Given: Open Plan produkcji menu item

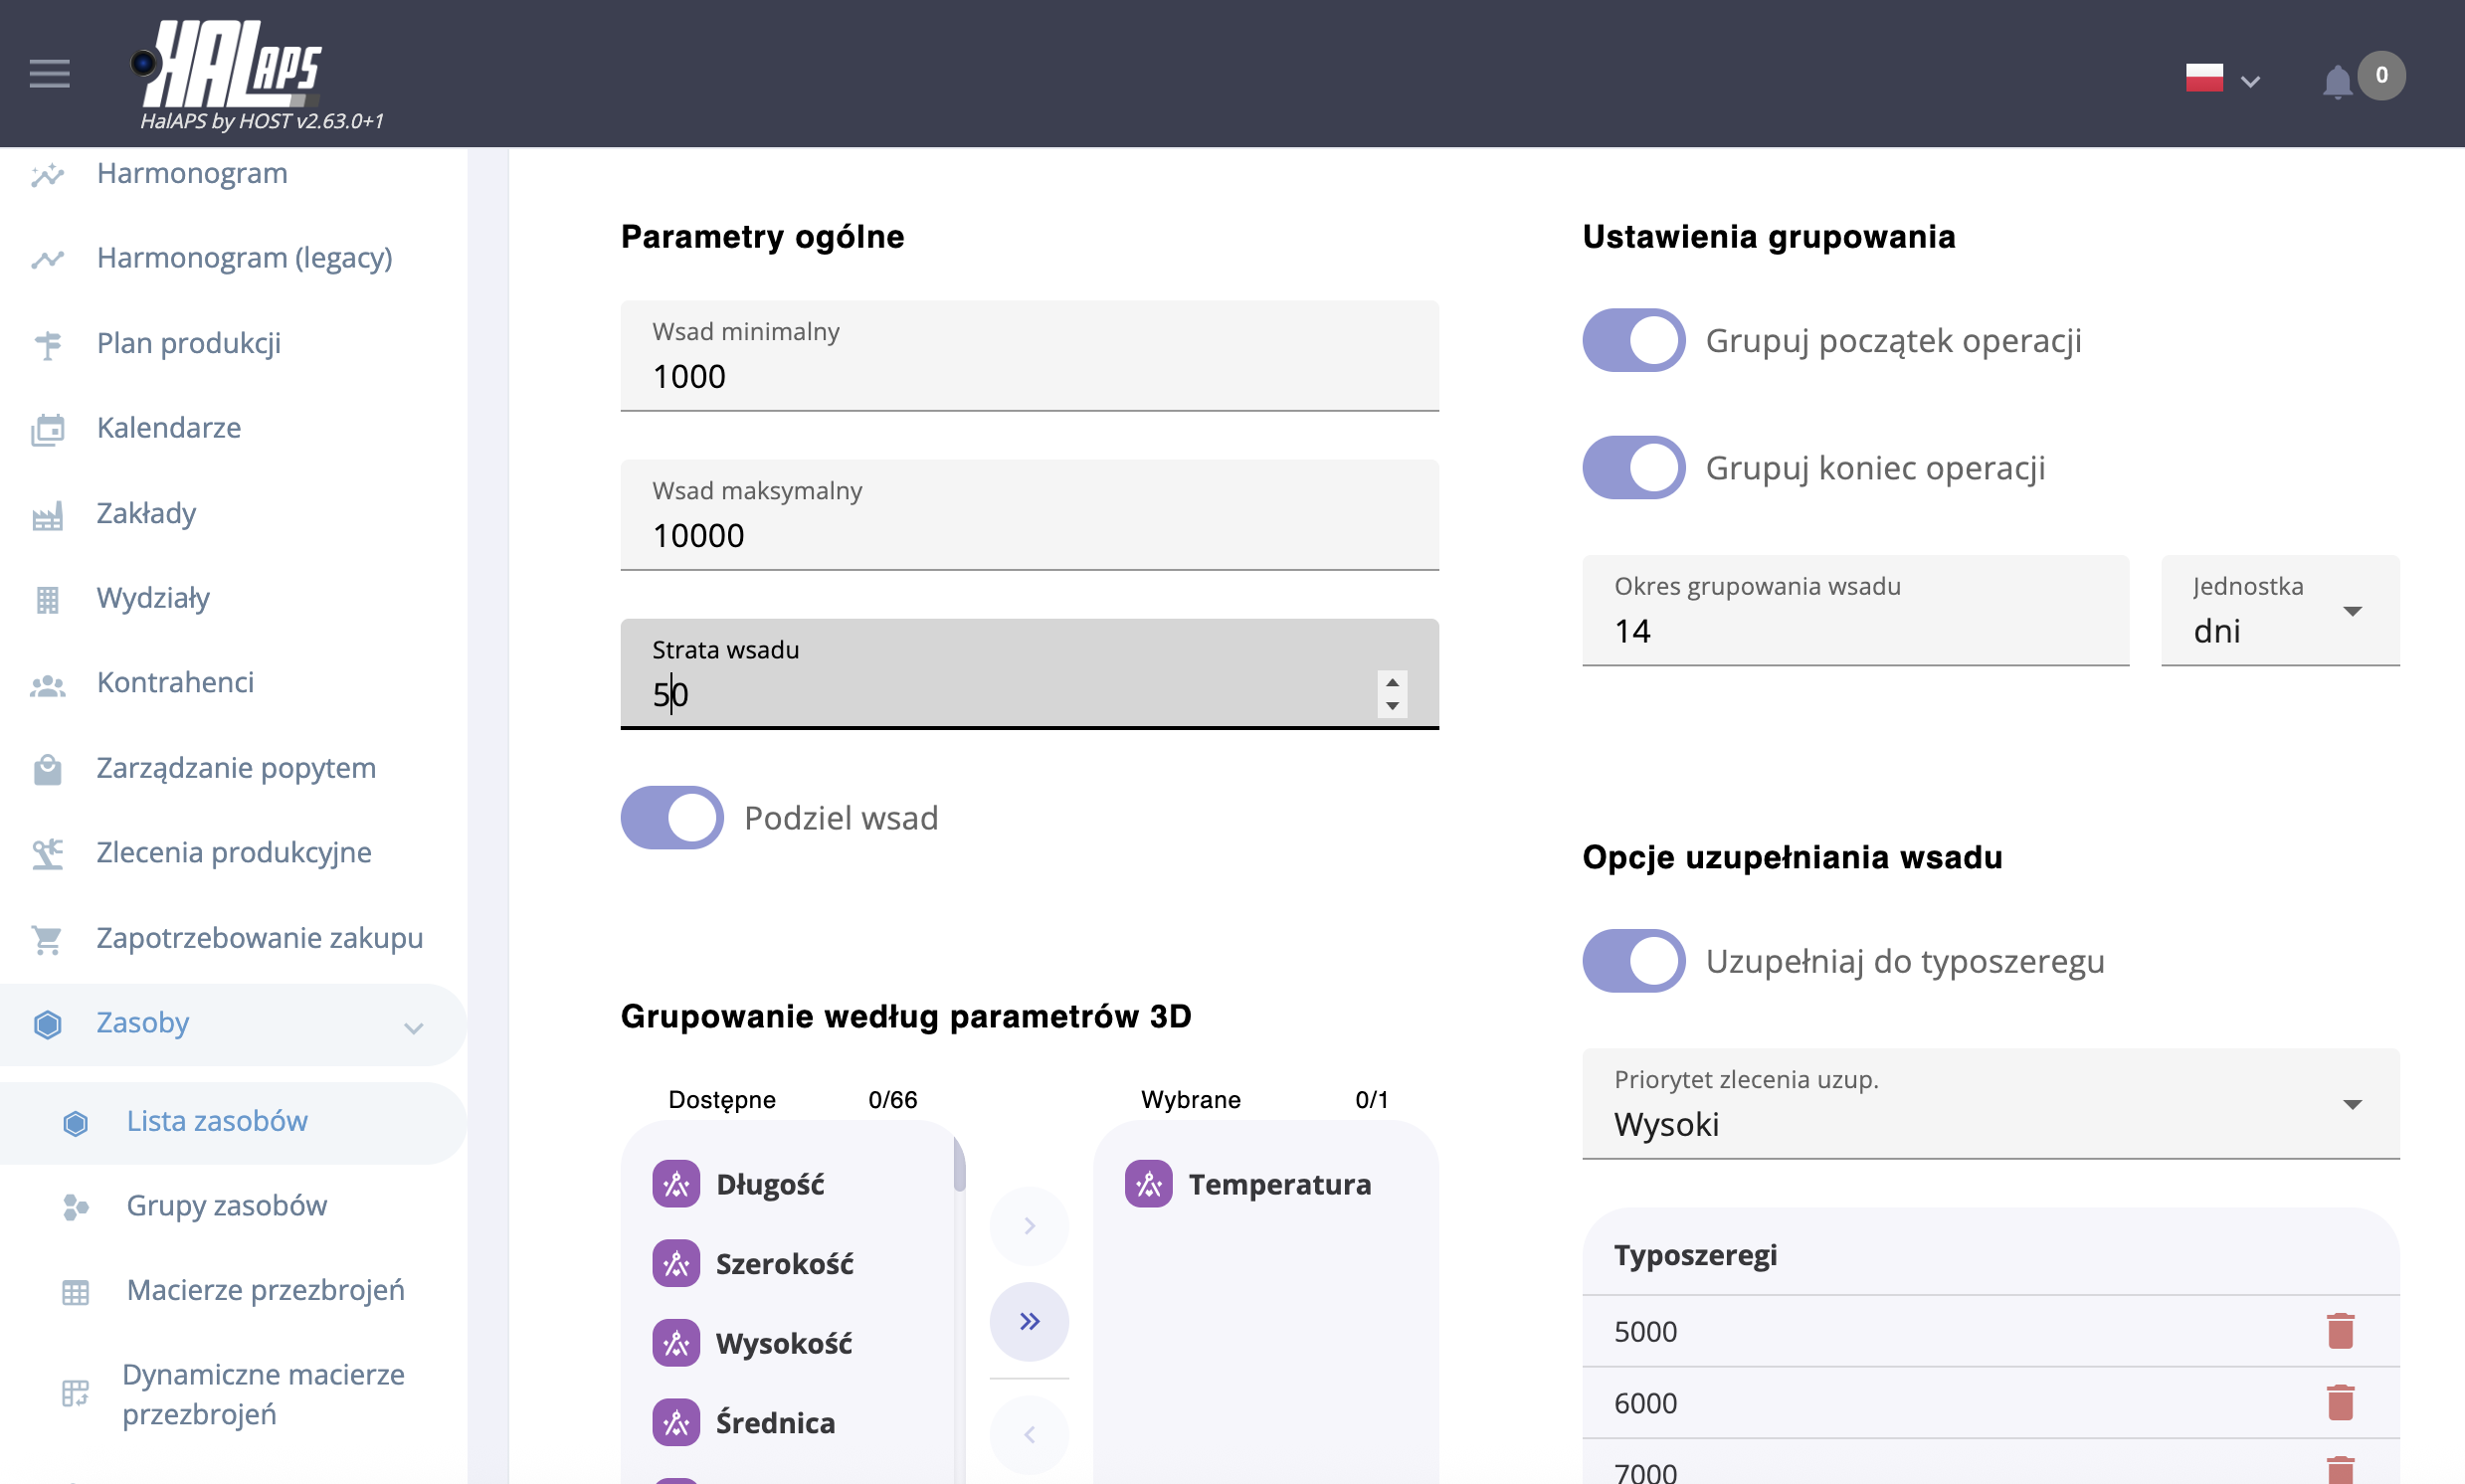Looking at the screenshot, I should pos(189,343).
